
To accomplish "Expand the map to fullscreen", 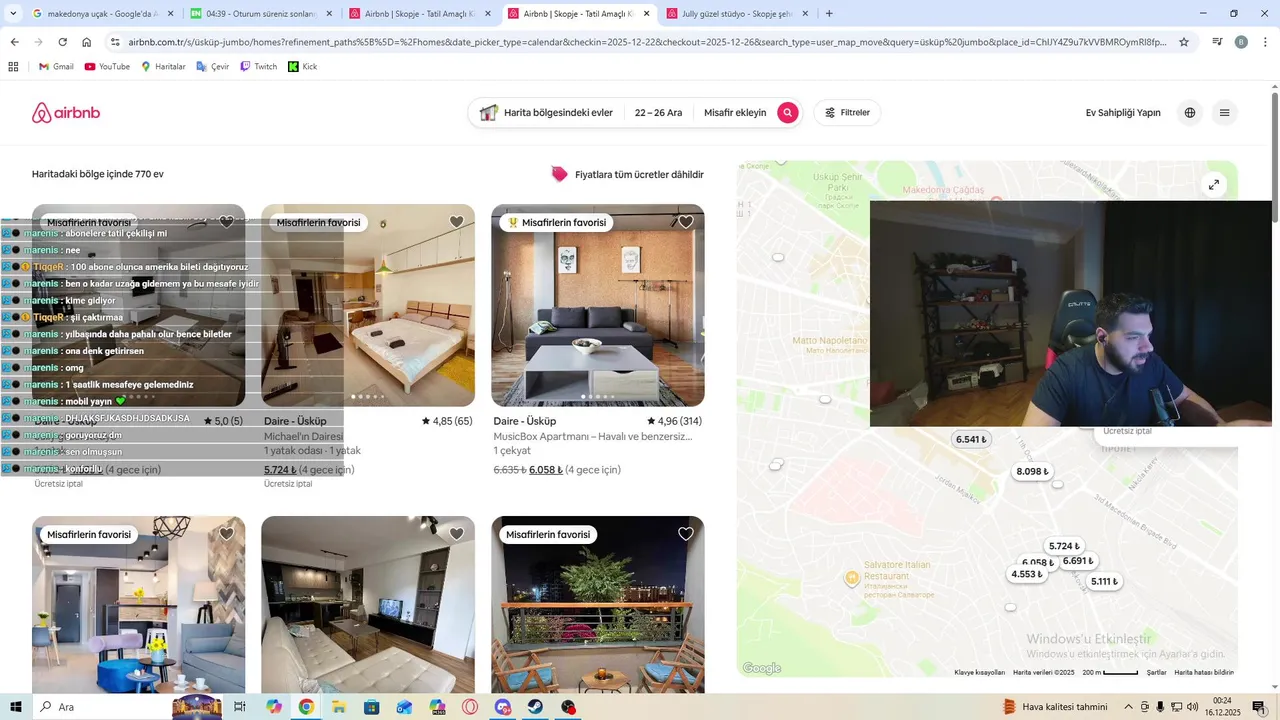I will (1213, 184).
